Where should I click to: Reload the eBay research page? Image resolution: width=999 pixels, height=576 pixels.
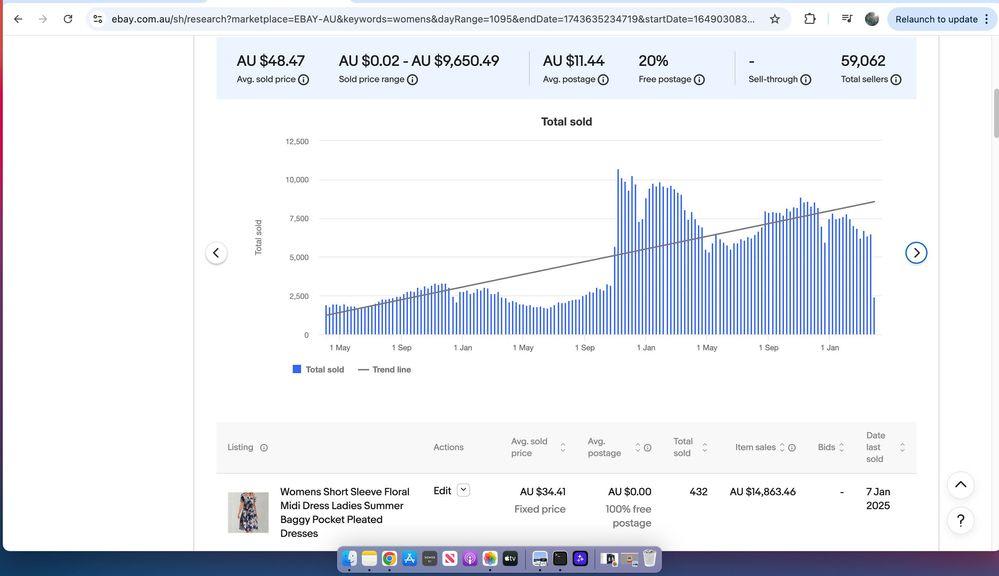[x=68, y=19]
